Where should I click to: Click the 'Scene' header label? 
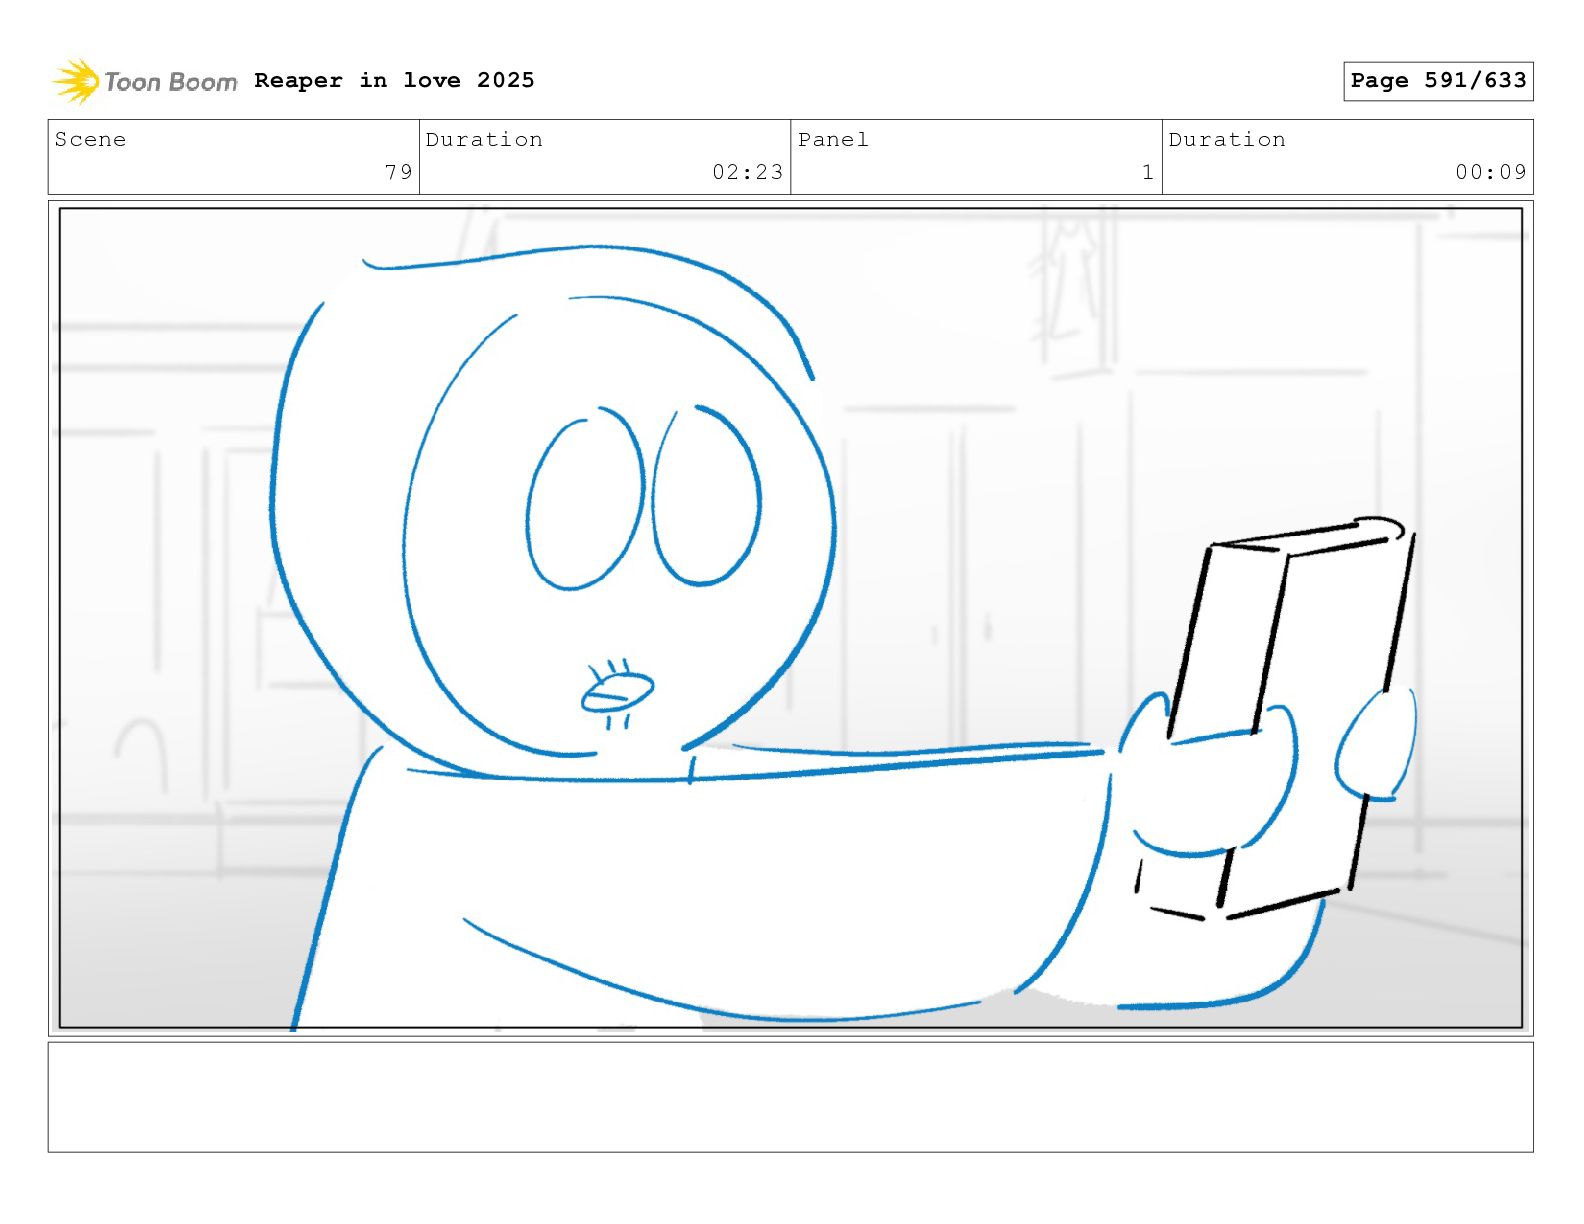tap(91, 140)
